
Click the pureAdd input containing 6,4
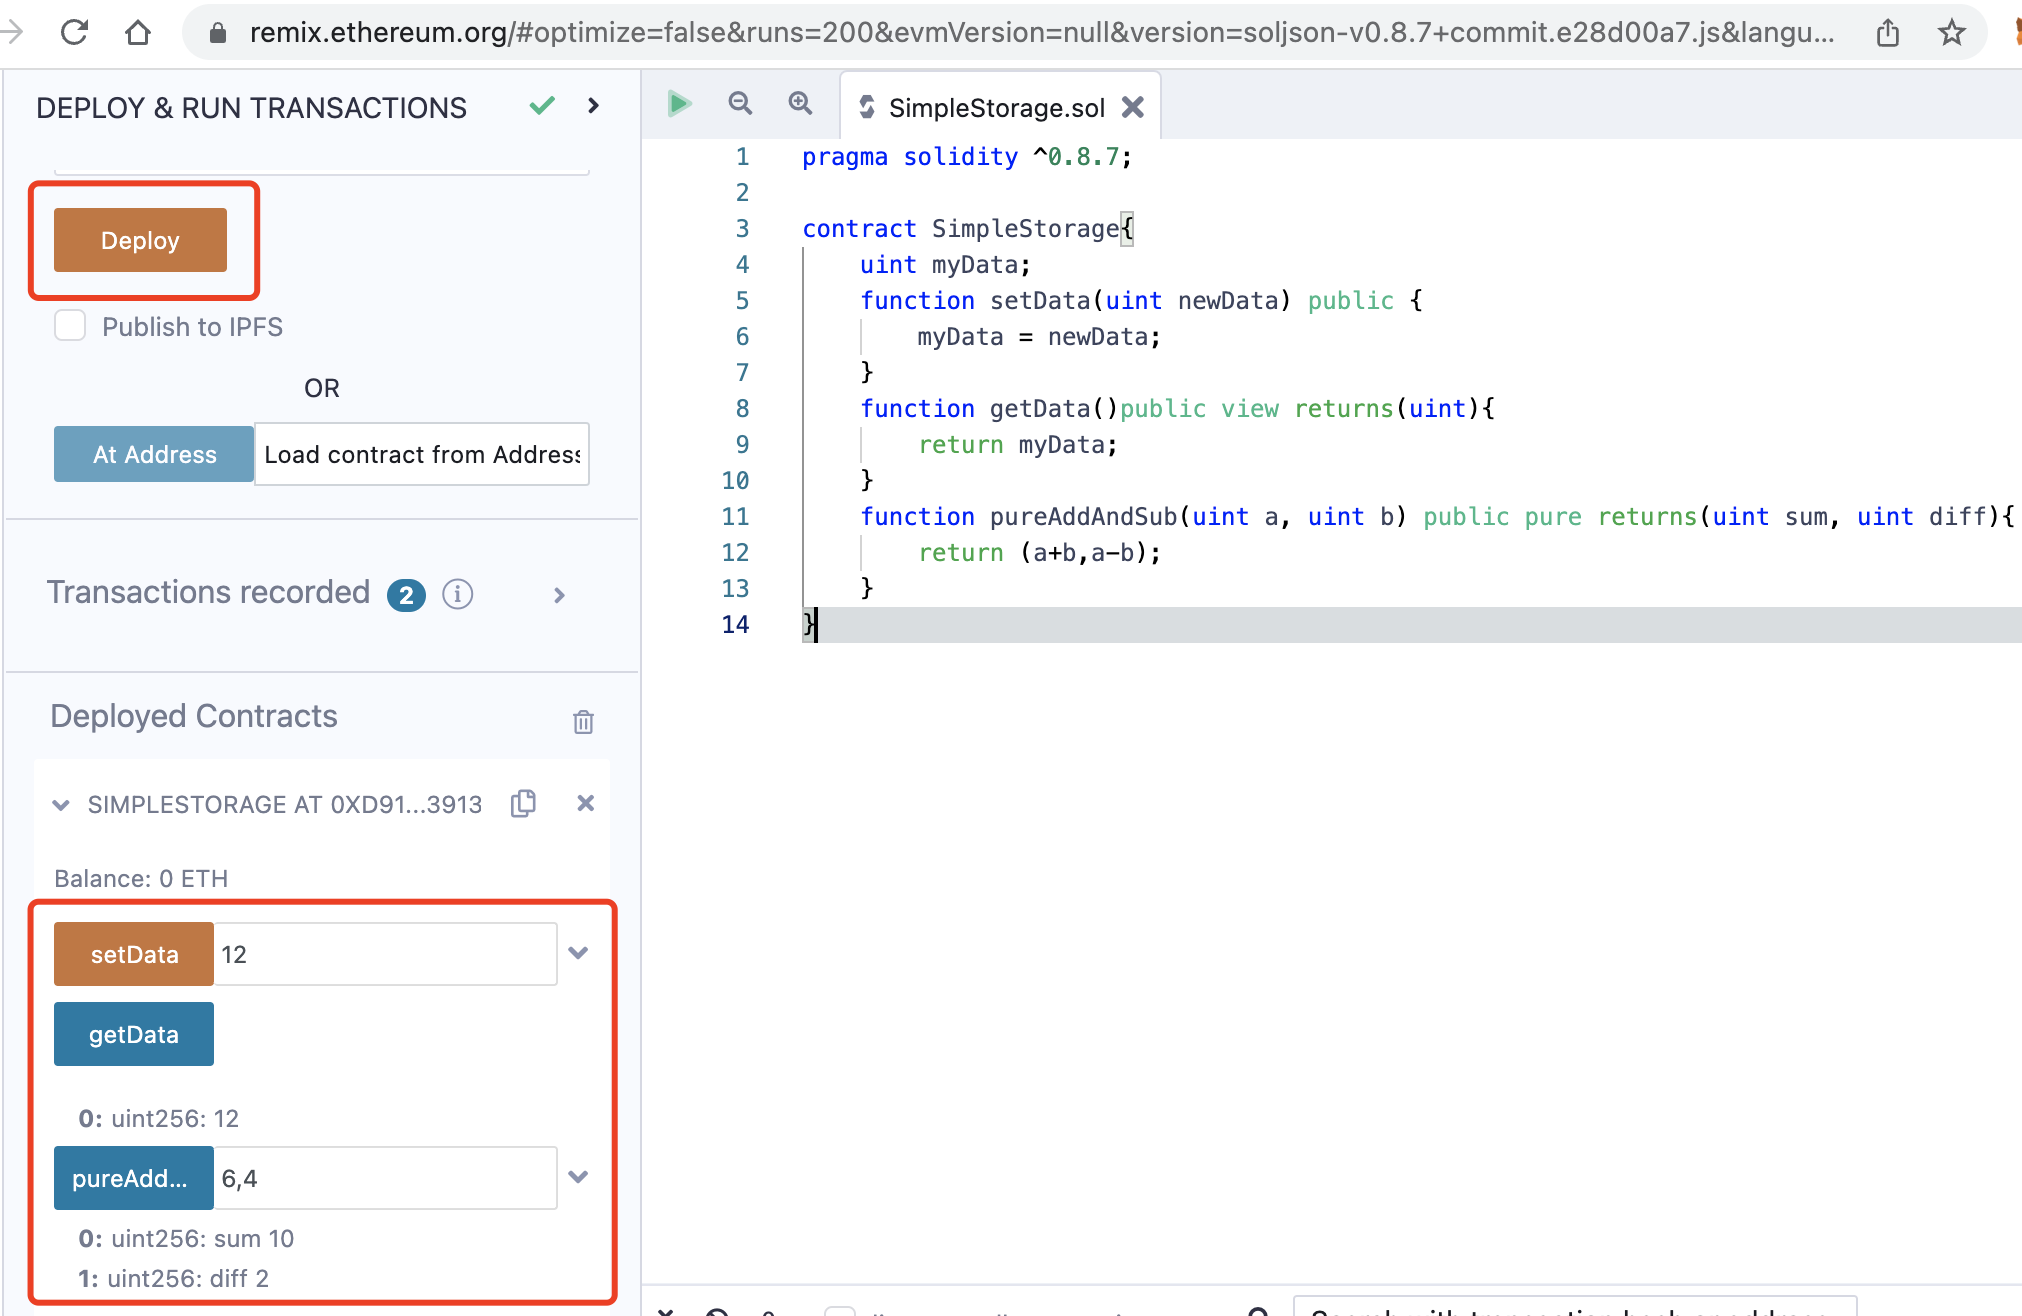point(385,1178)
